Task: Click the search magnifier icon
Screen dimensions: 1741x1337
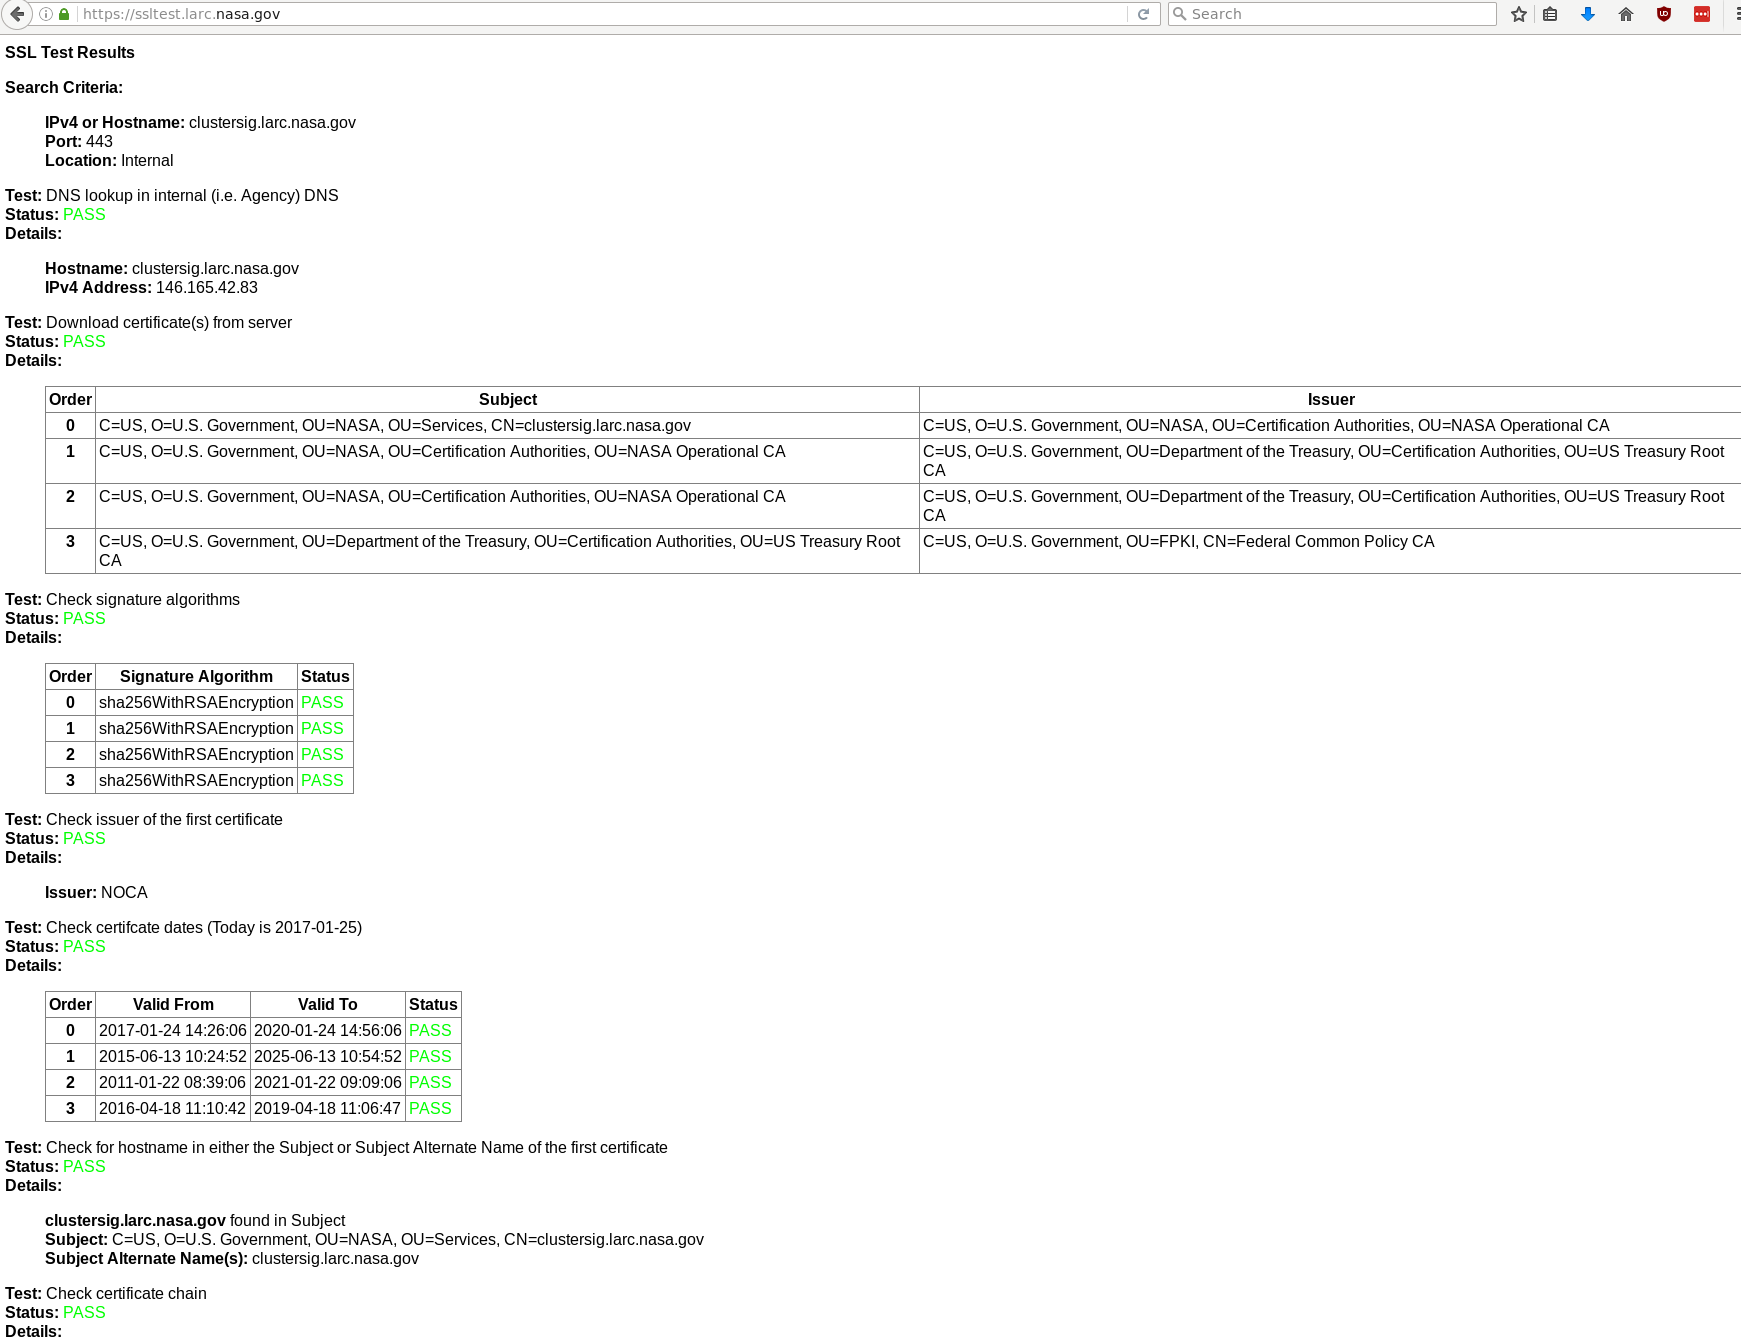Action: (x=1180, y=14)
